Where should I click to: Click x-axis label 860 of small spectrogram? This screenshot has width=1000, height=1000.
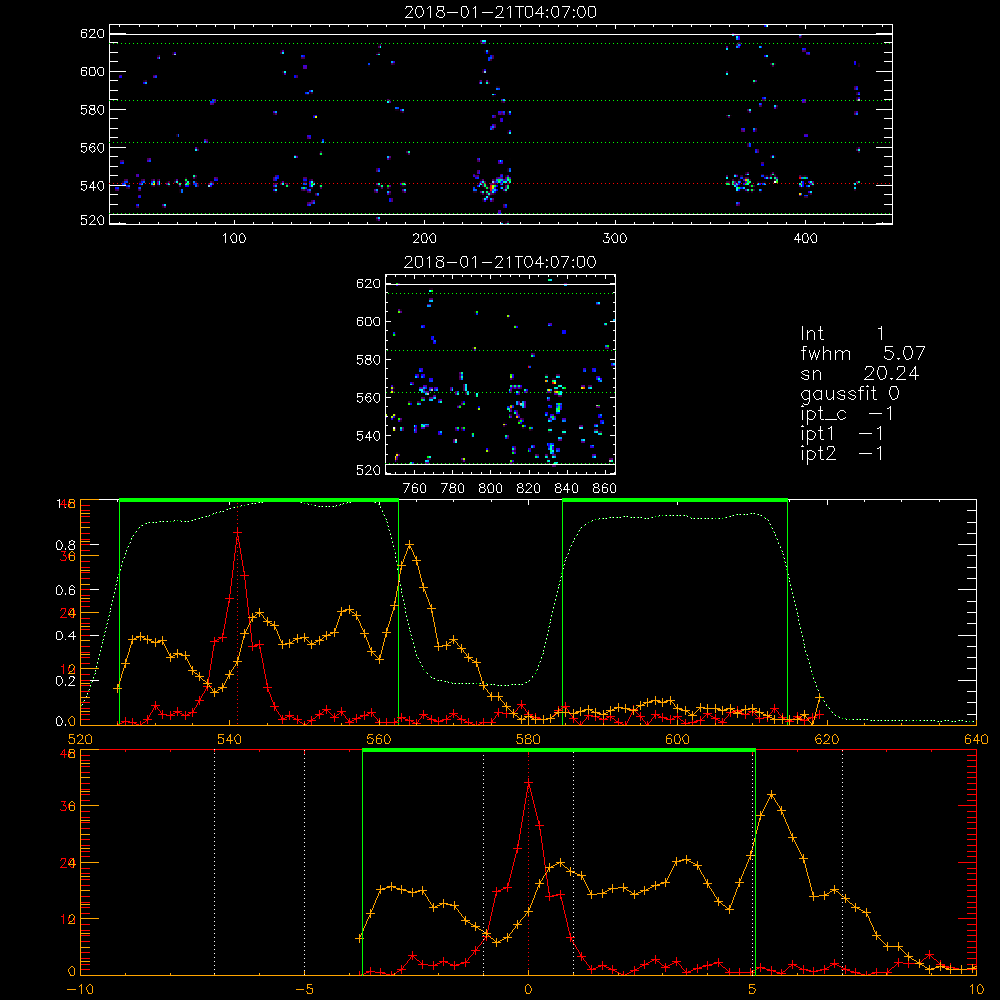click(605, 489)
